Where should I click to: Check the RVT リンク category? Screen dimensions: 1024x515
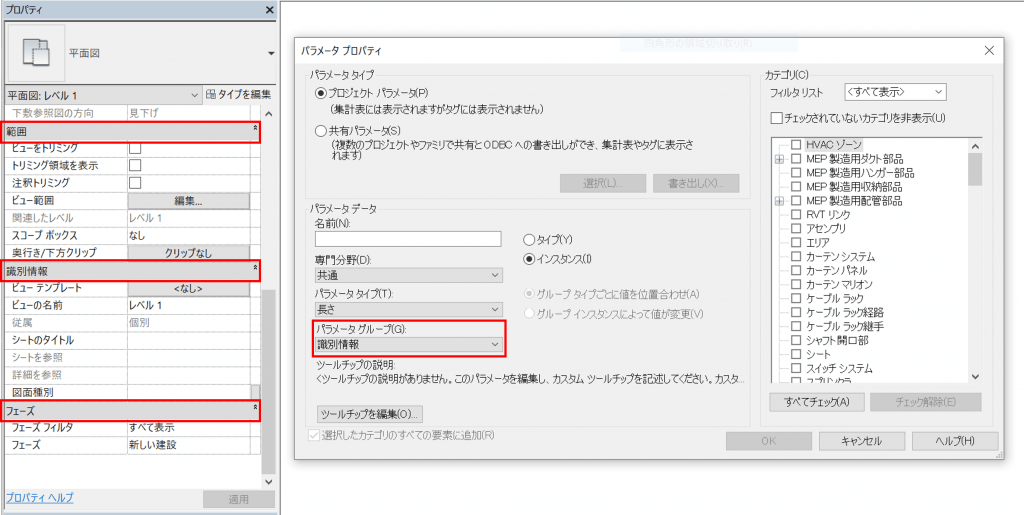click(x=795, y=215)
